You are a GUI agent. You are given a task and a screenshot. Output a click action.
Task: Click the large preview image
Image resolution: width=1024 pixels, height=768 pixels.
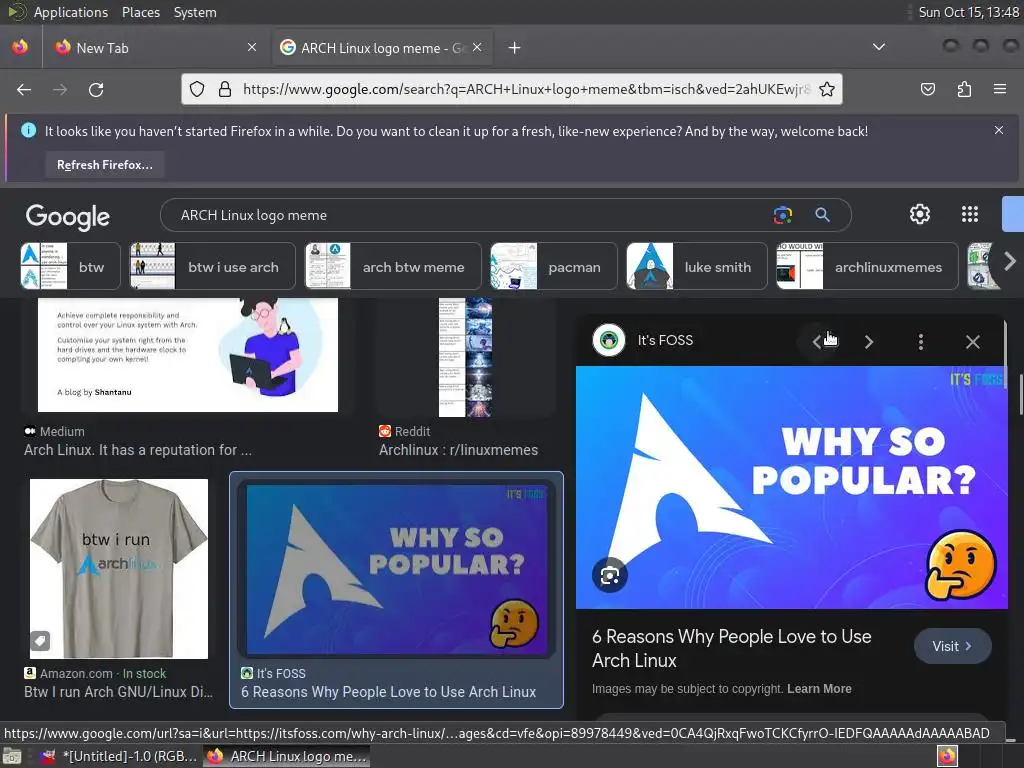(x=792, y=487)
